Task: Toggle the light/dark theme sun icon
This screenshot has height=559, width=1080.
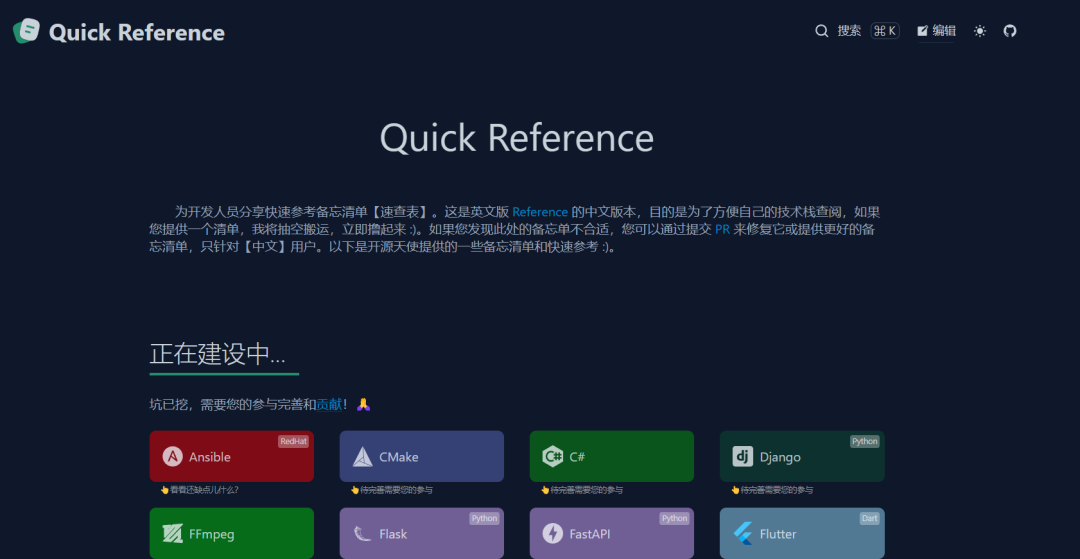Action: (x=979, y=31)
